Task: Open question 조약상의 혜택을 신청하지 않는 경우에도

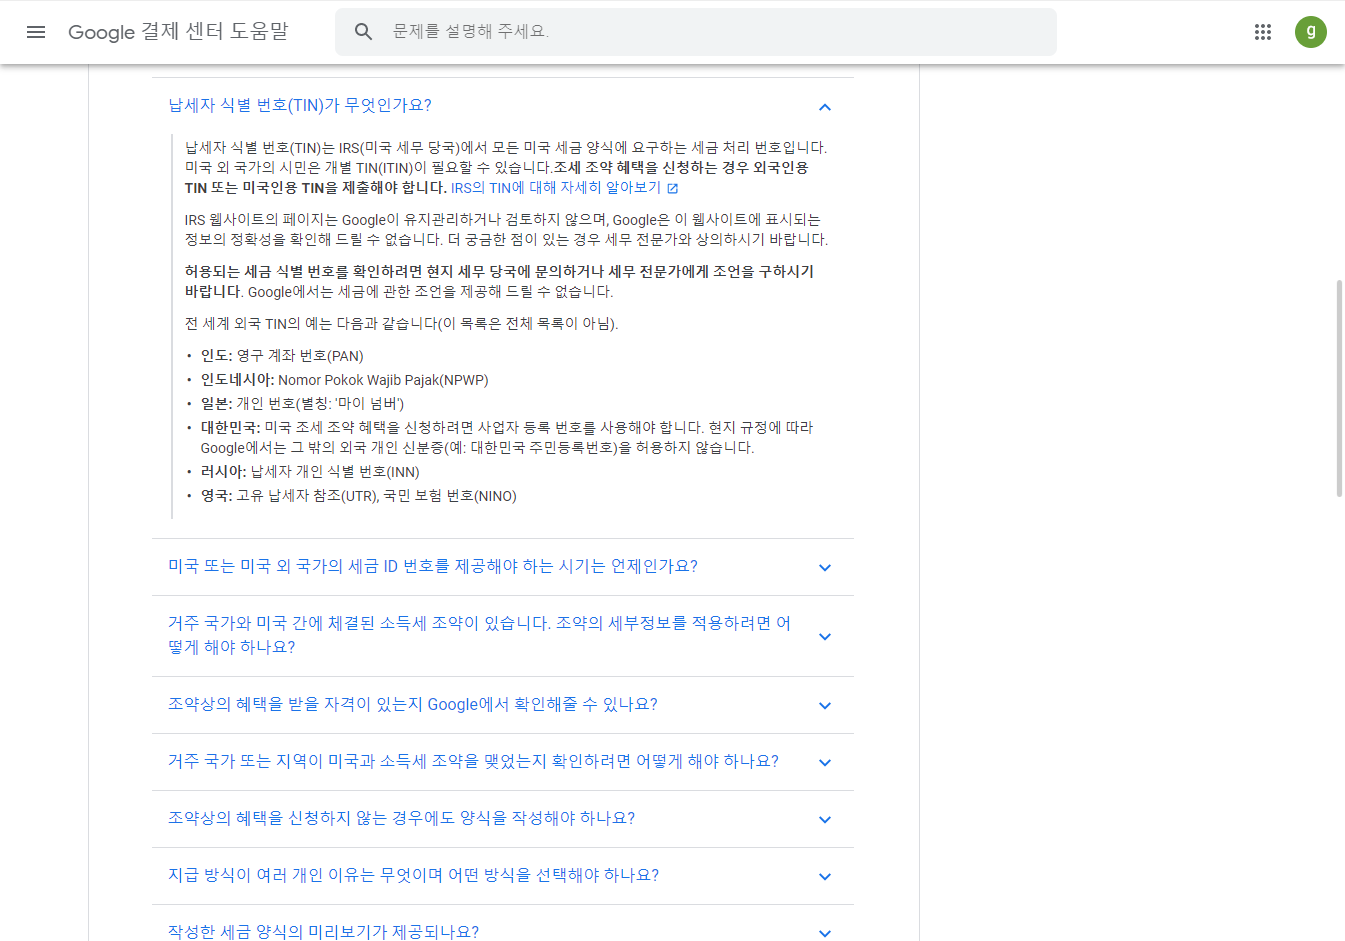Action: [x=401, y=818]
